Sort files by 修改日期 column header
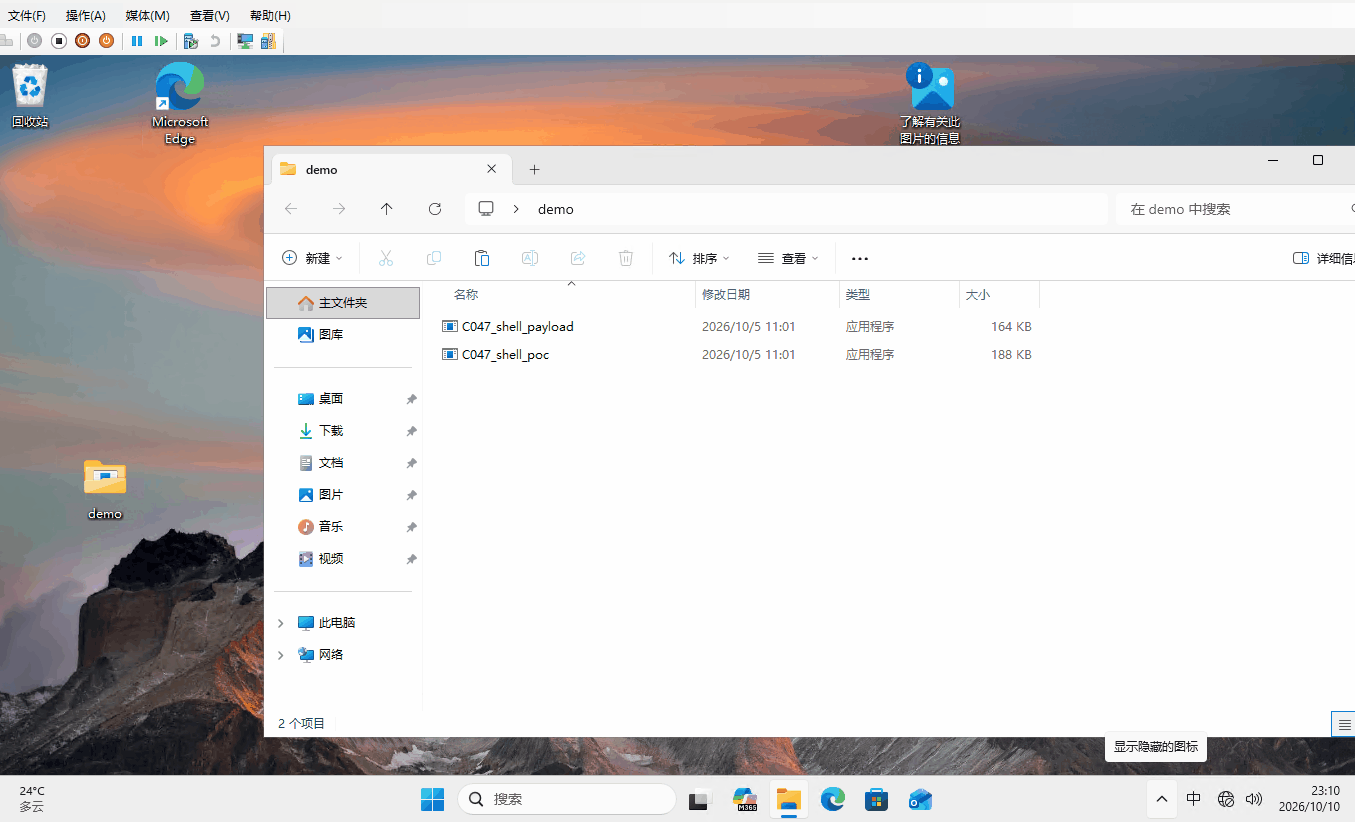The image size is (1355, 822). pos(767,295)
